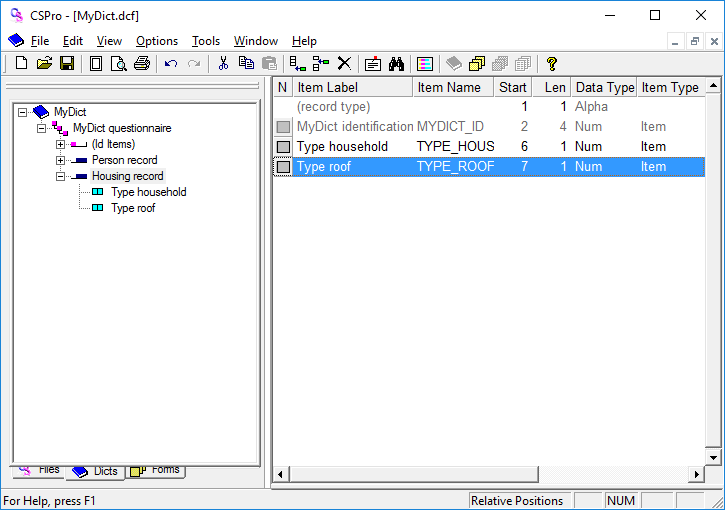This screenshot has width=725, height=510.
Task: Click the horizontal scrollbar right arrow
Action: click(696, 474)
